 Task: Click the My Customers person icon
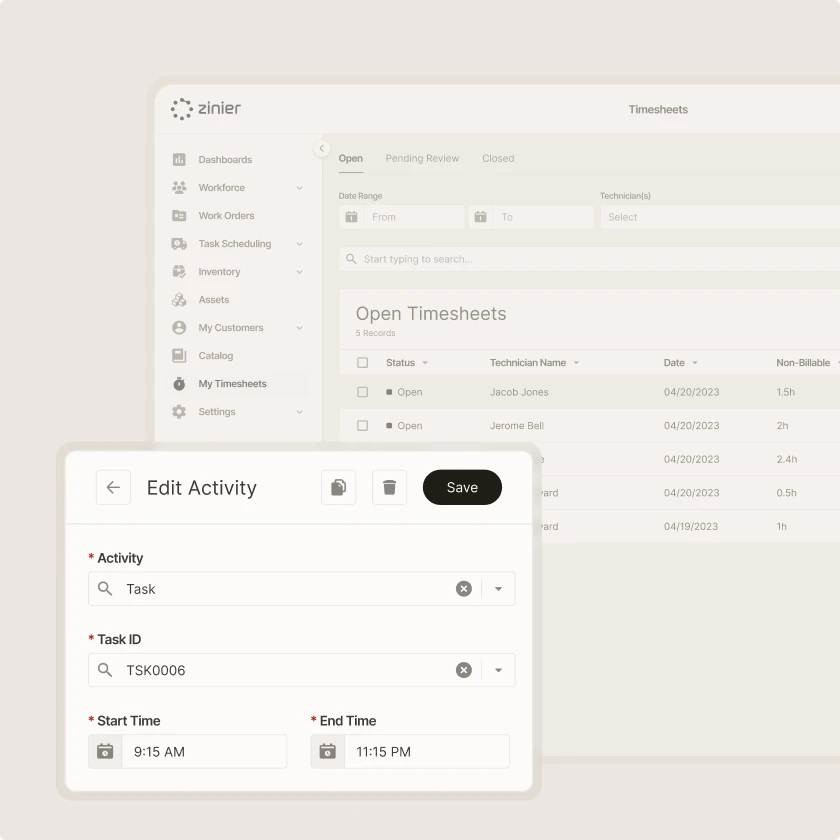[179, 327]
